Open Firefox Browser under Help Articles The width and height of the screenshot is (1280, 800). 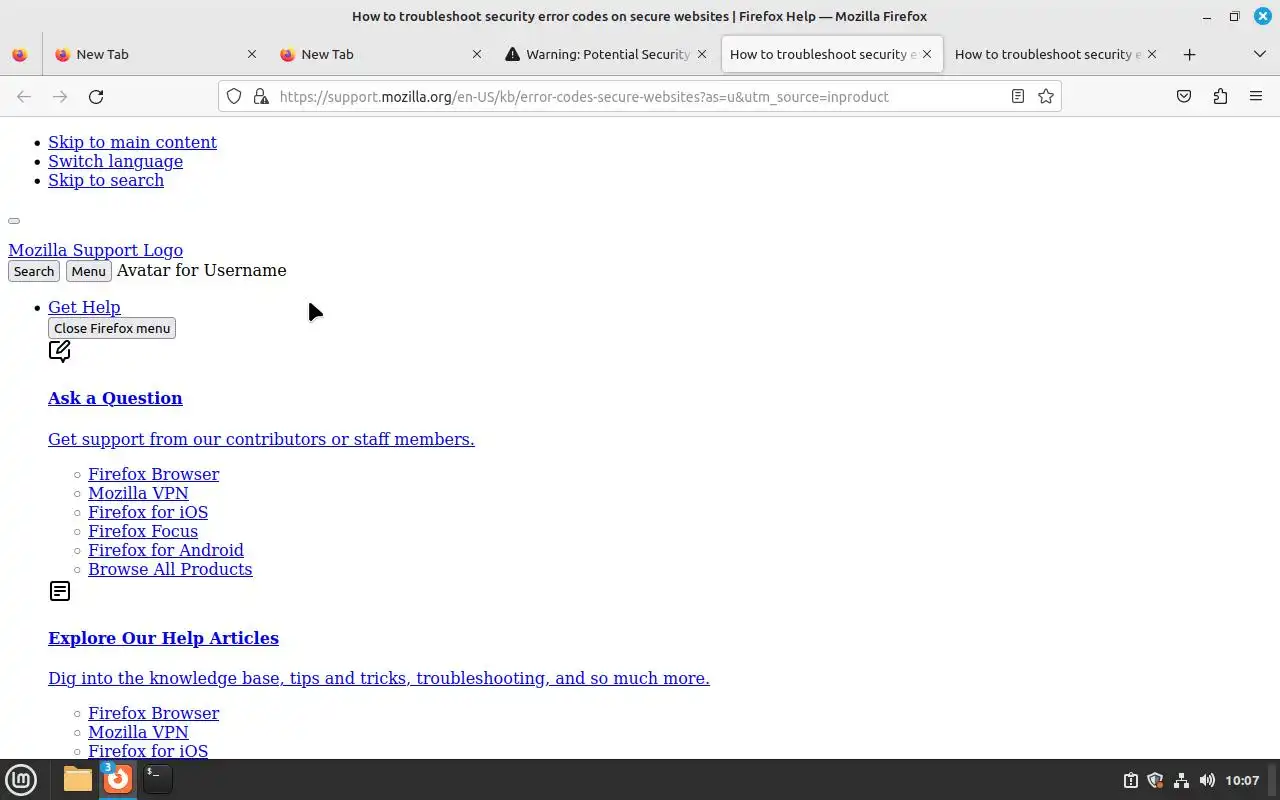click(153, 713)
